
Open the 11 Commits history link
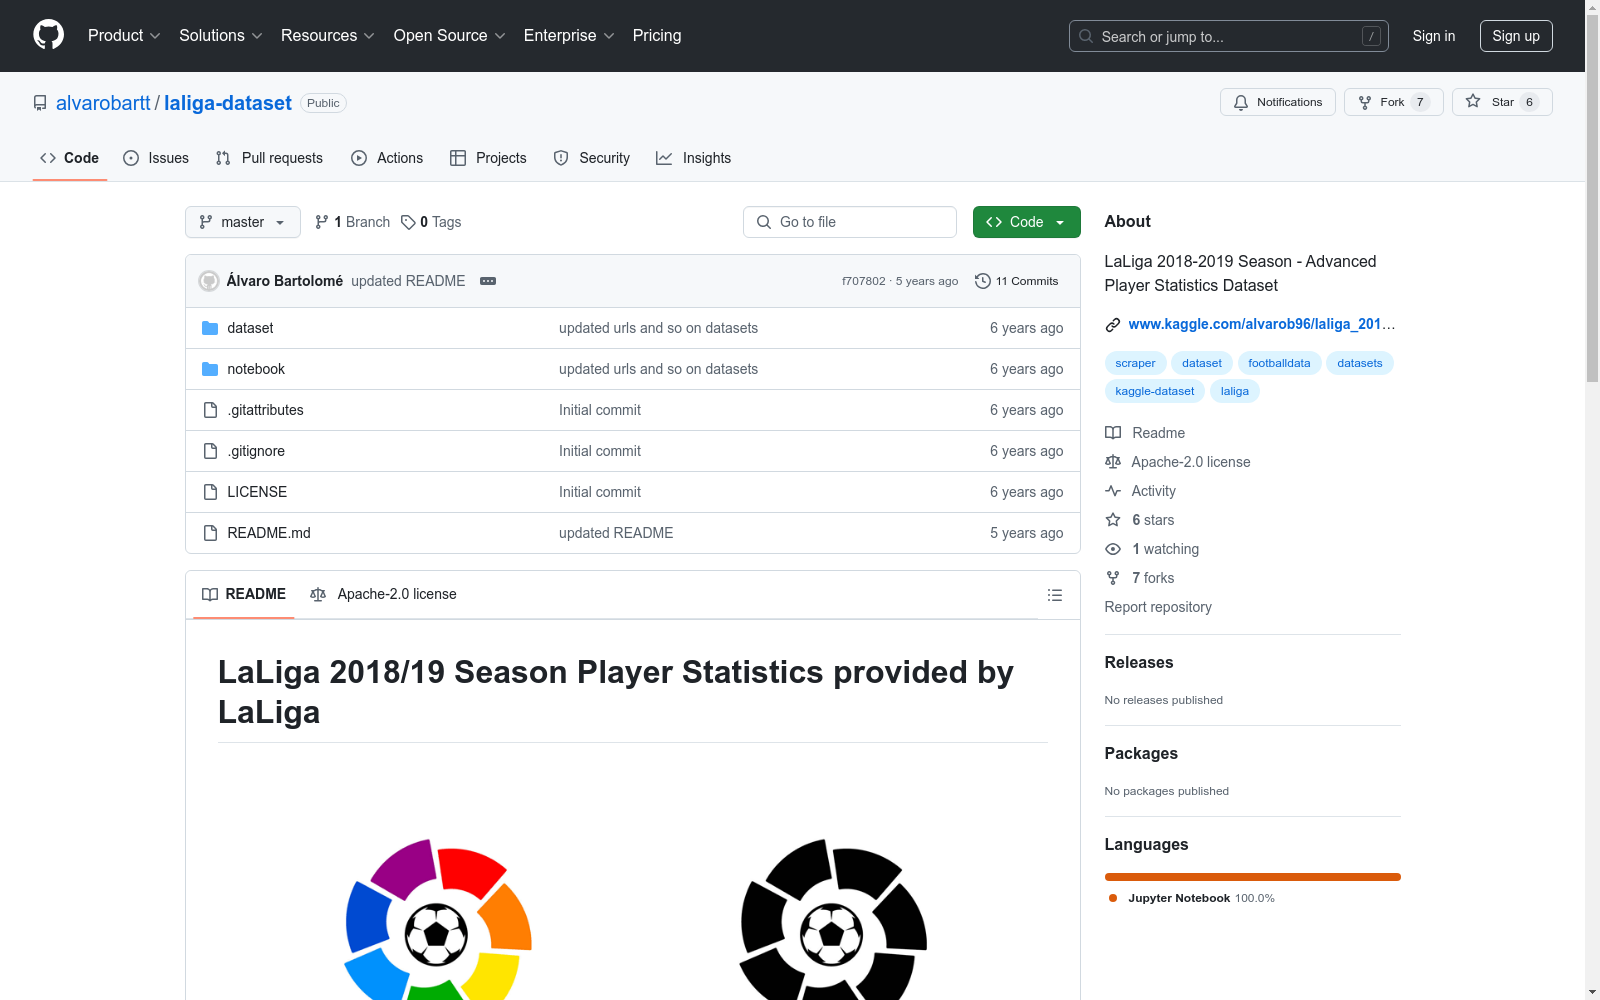[1016, 281]
